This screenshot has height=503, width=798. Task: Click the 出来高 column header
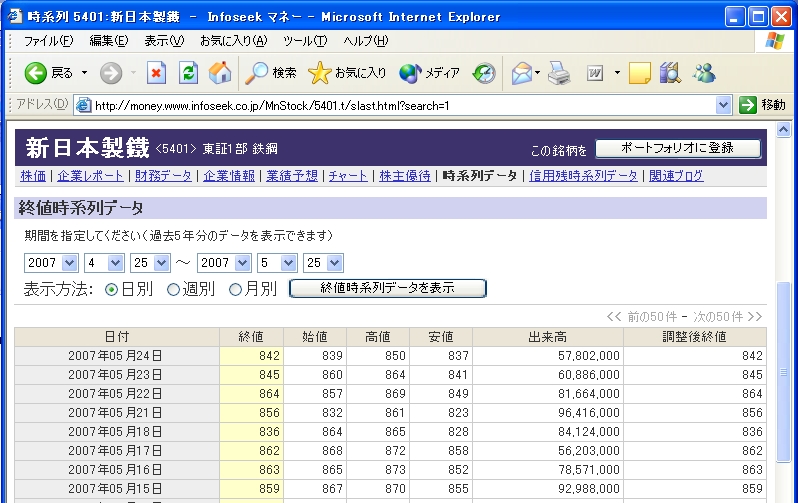pos(548,337)
